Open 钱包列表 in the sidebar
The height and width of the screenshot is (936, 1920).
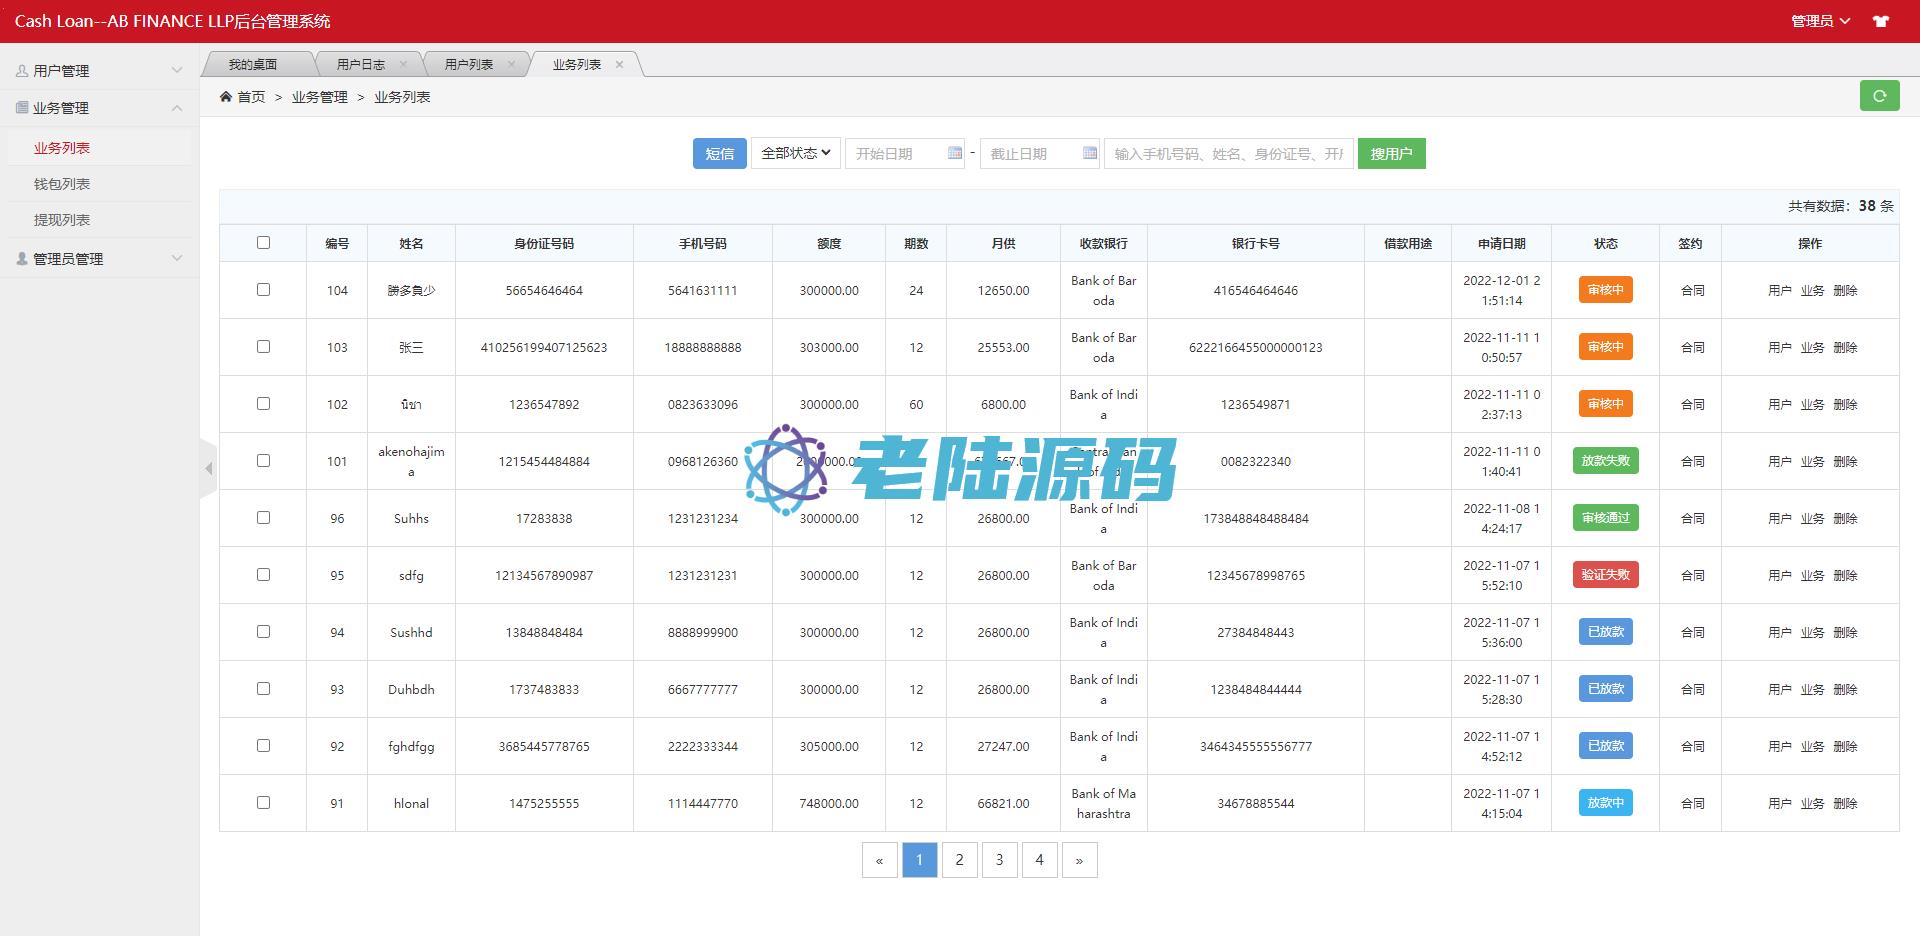pyautogui.click(x=62, y=184)
